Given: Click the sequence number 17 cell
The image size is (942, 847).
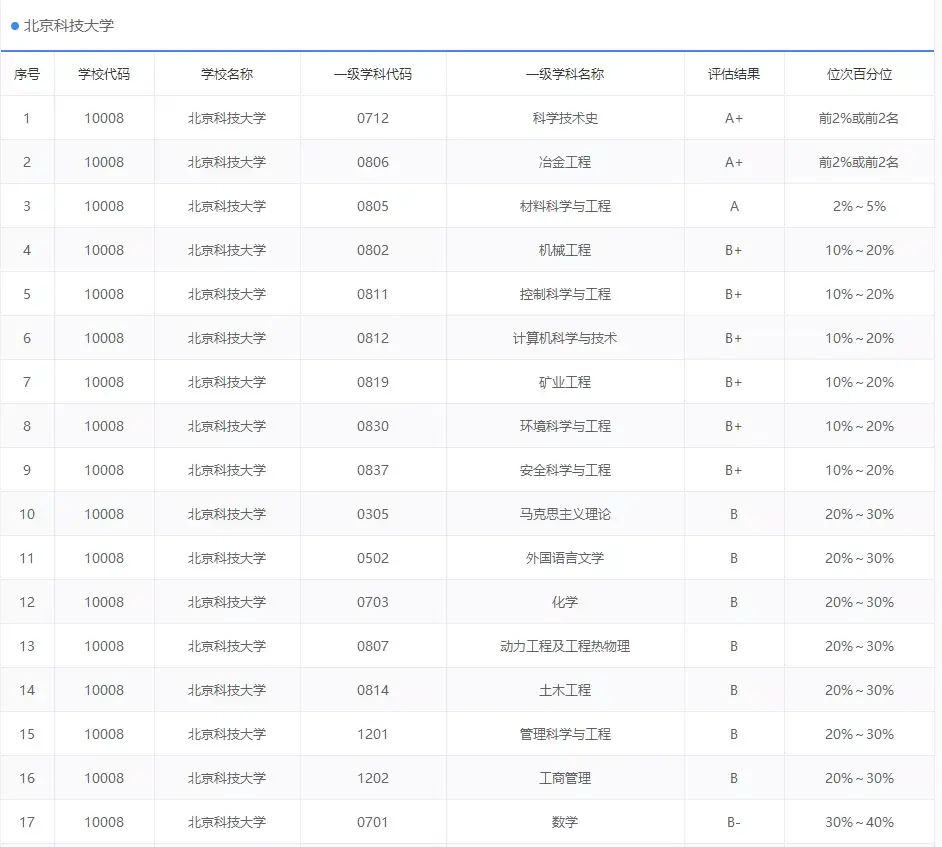Looking at the screenshot, I should (27, 822).
